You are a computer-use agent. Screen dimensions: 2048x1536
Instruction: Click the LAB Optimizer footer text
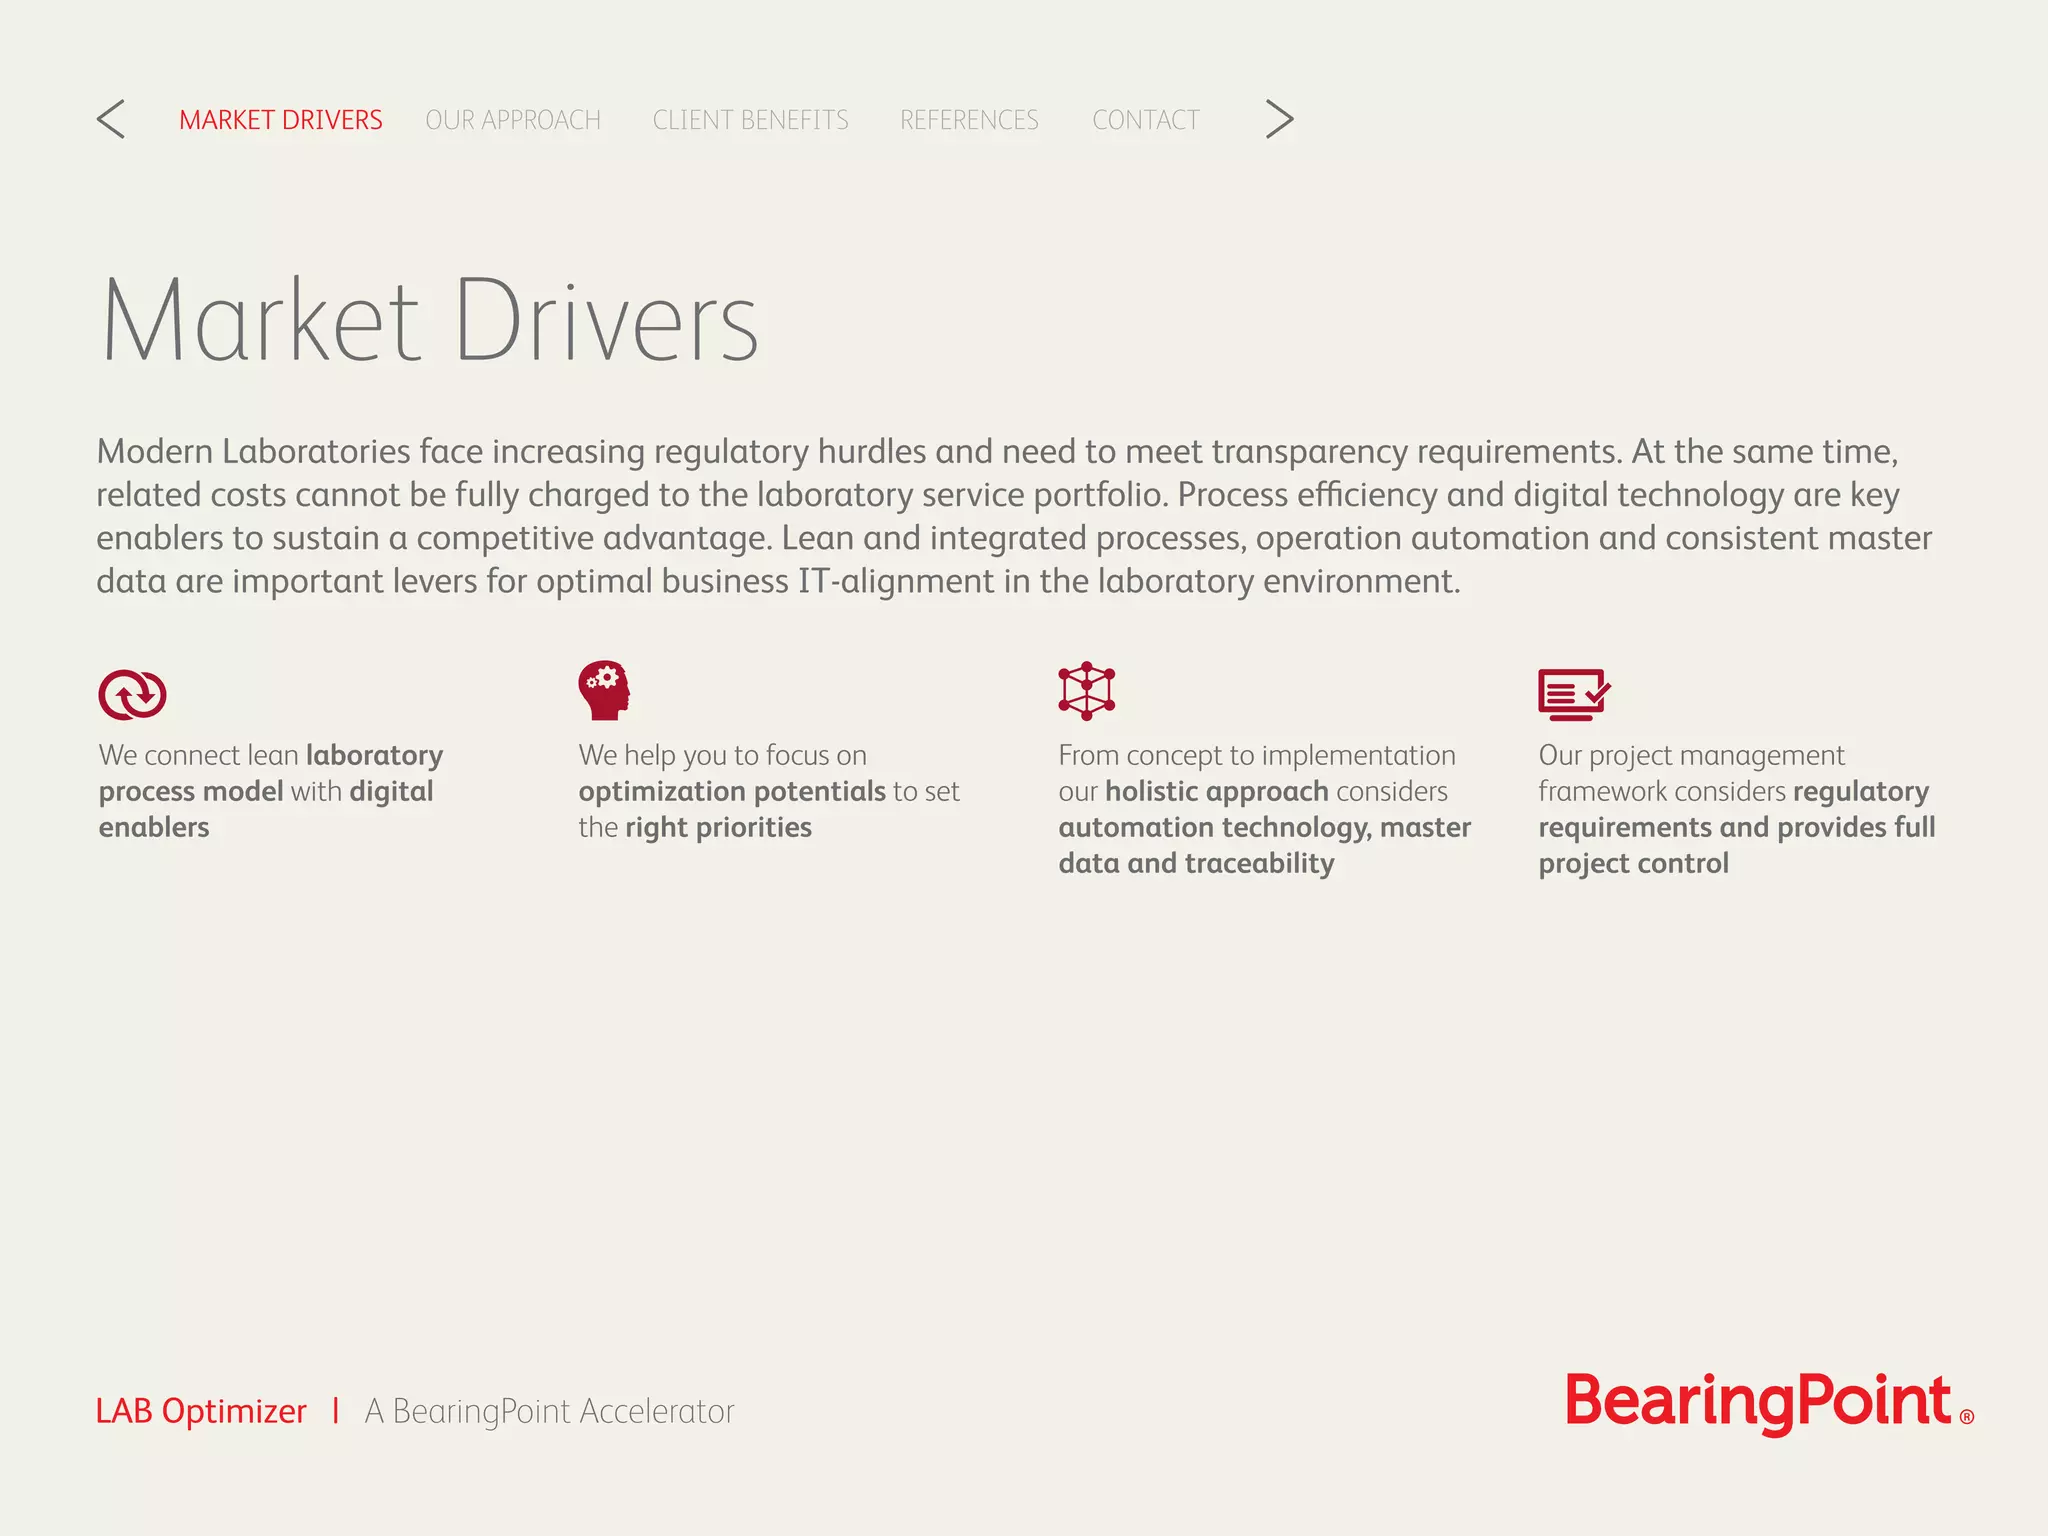[201, 1411]
